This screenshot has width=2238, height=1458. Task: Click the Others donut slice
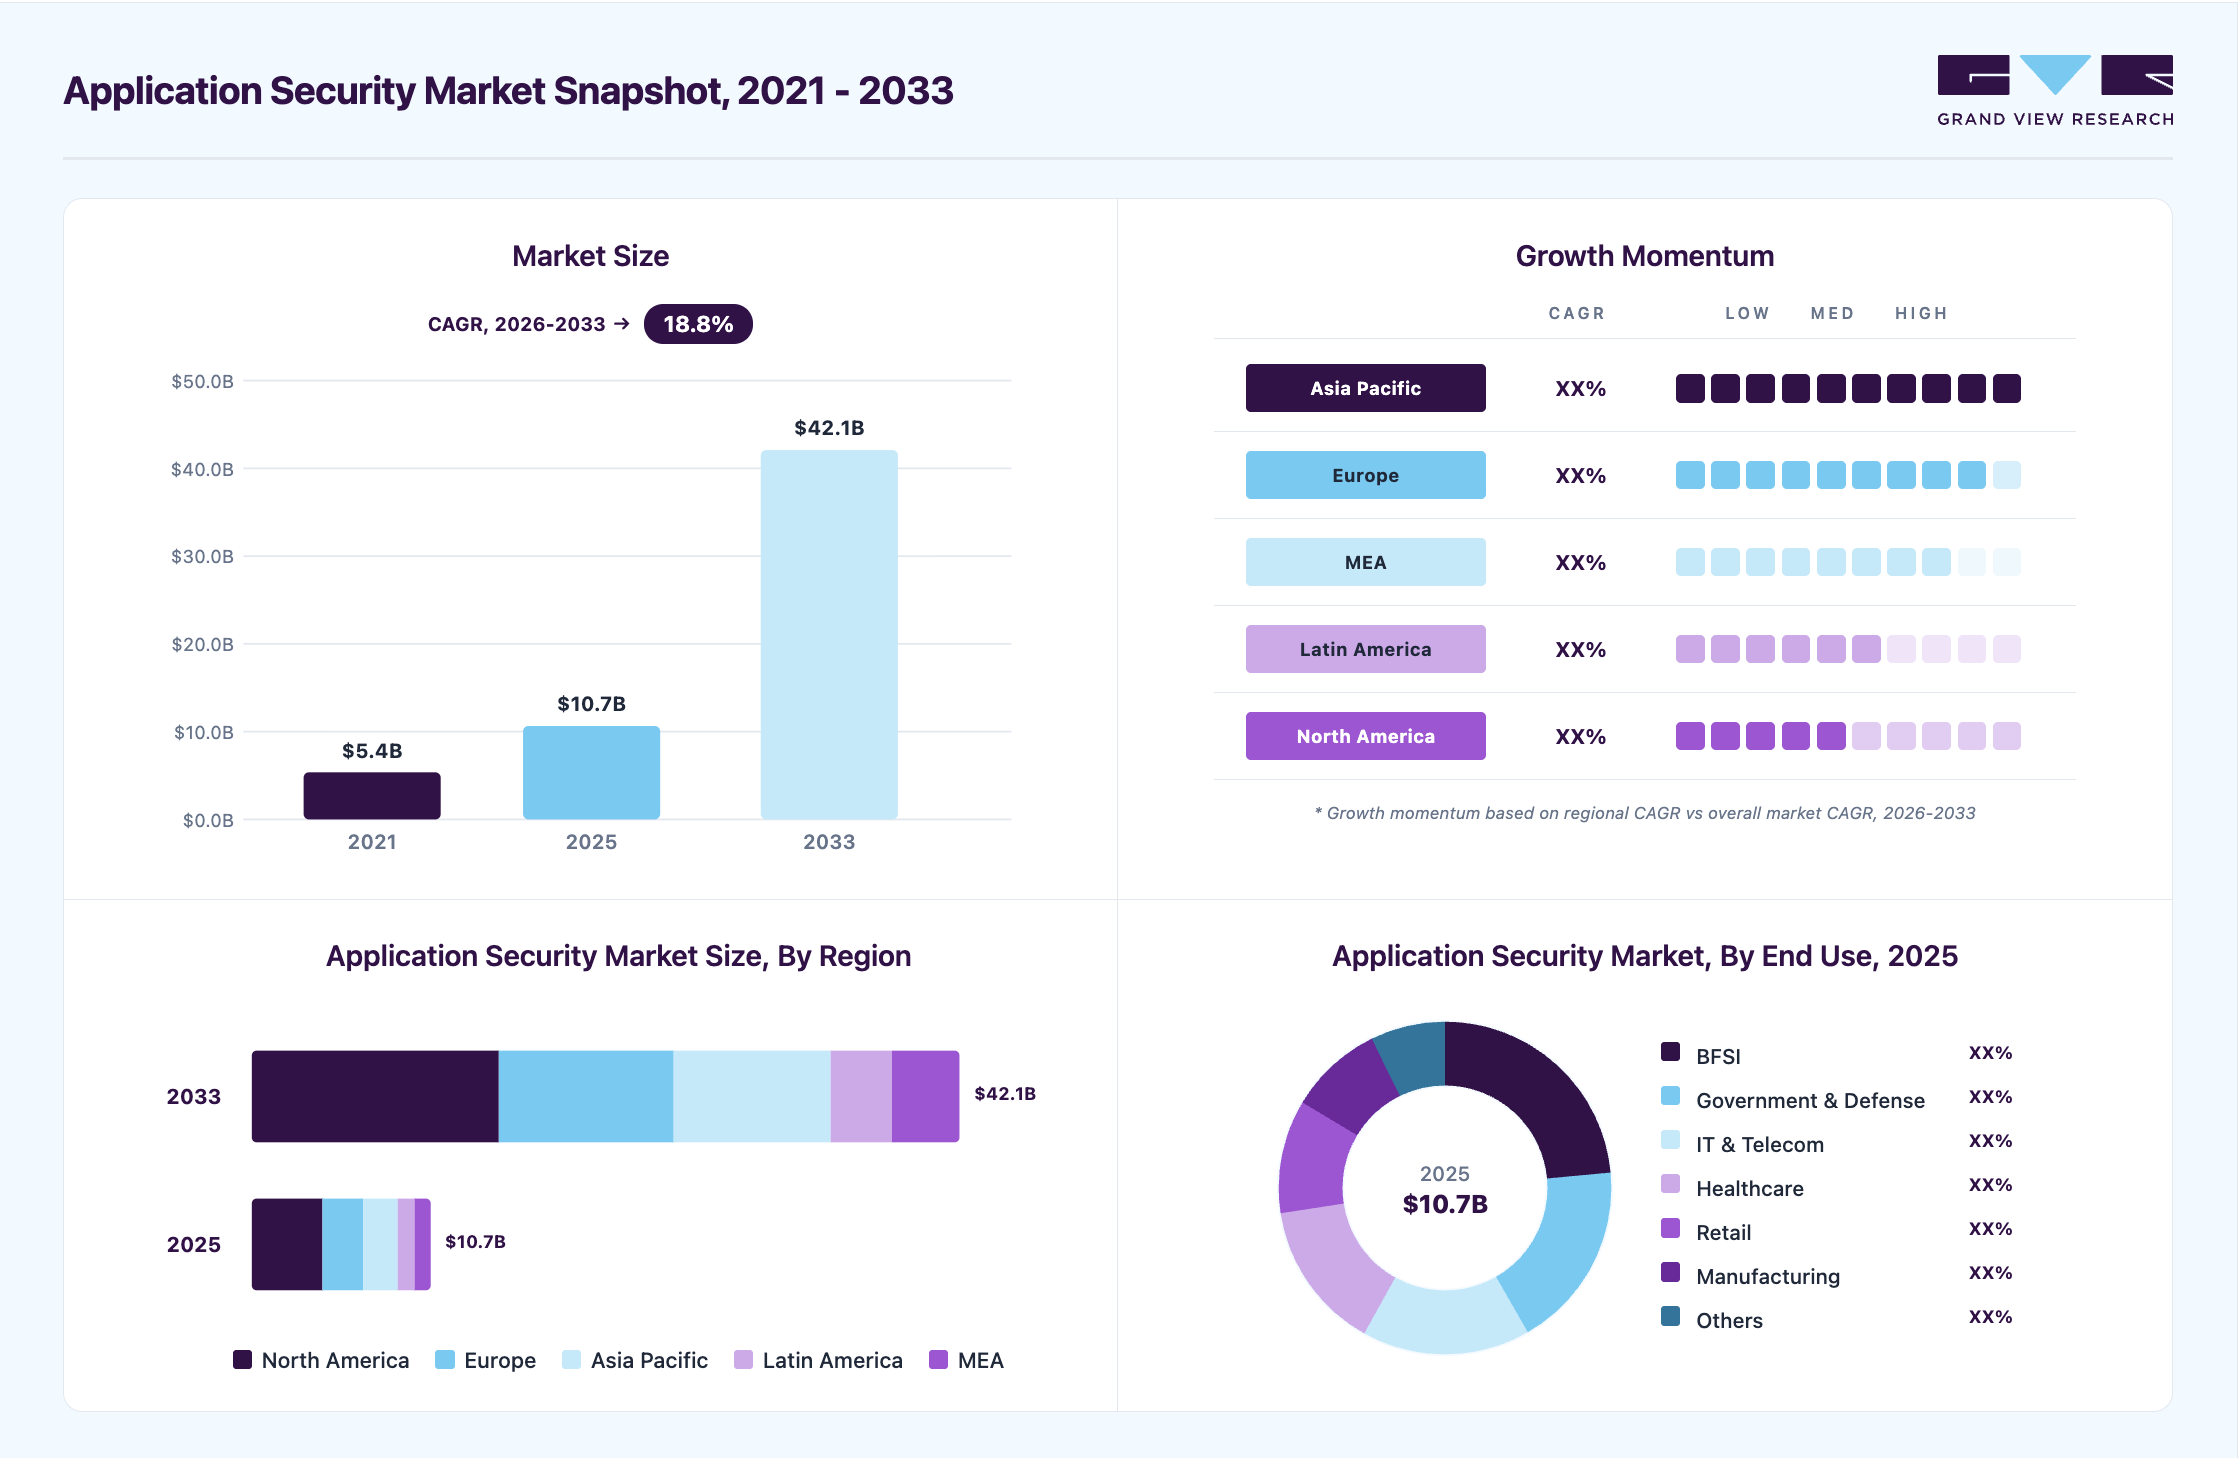tap(1416, 1056)
